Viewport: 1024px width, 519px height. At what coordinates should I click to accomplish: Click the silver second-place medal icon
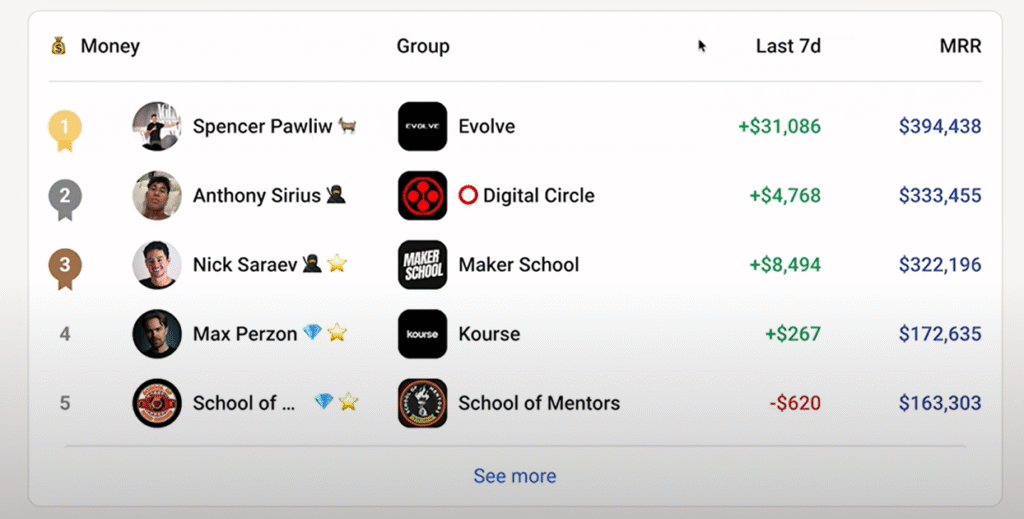pyautogui.click(x=65, y=199)
